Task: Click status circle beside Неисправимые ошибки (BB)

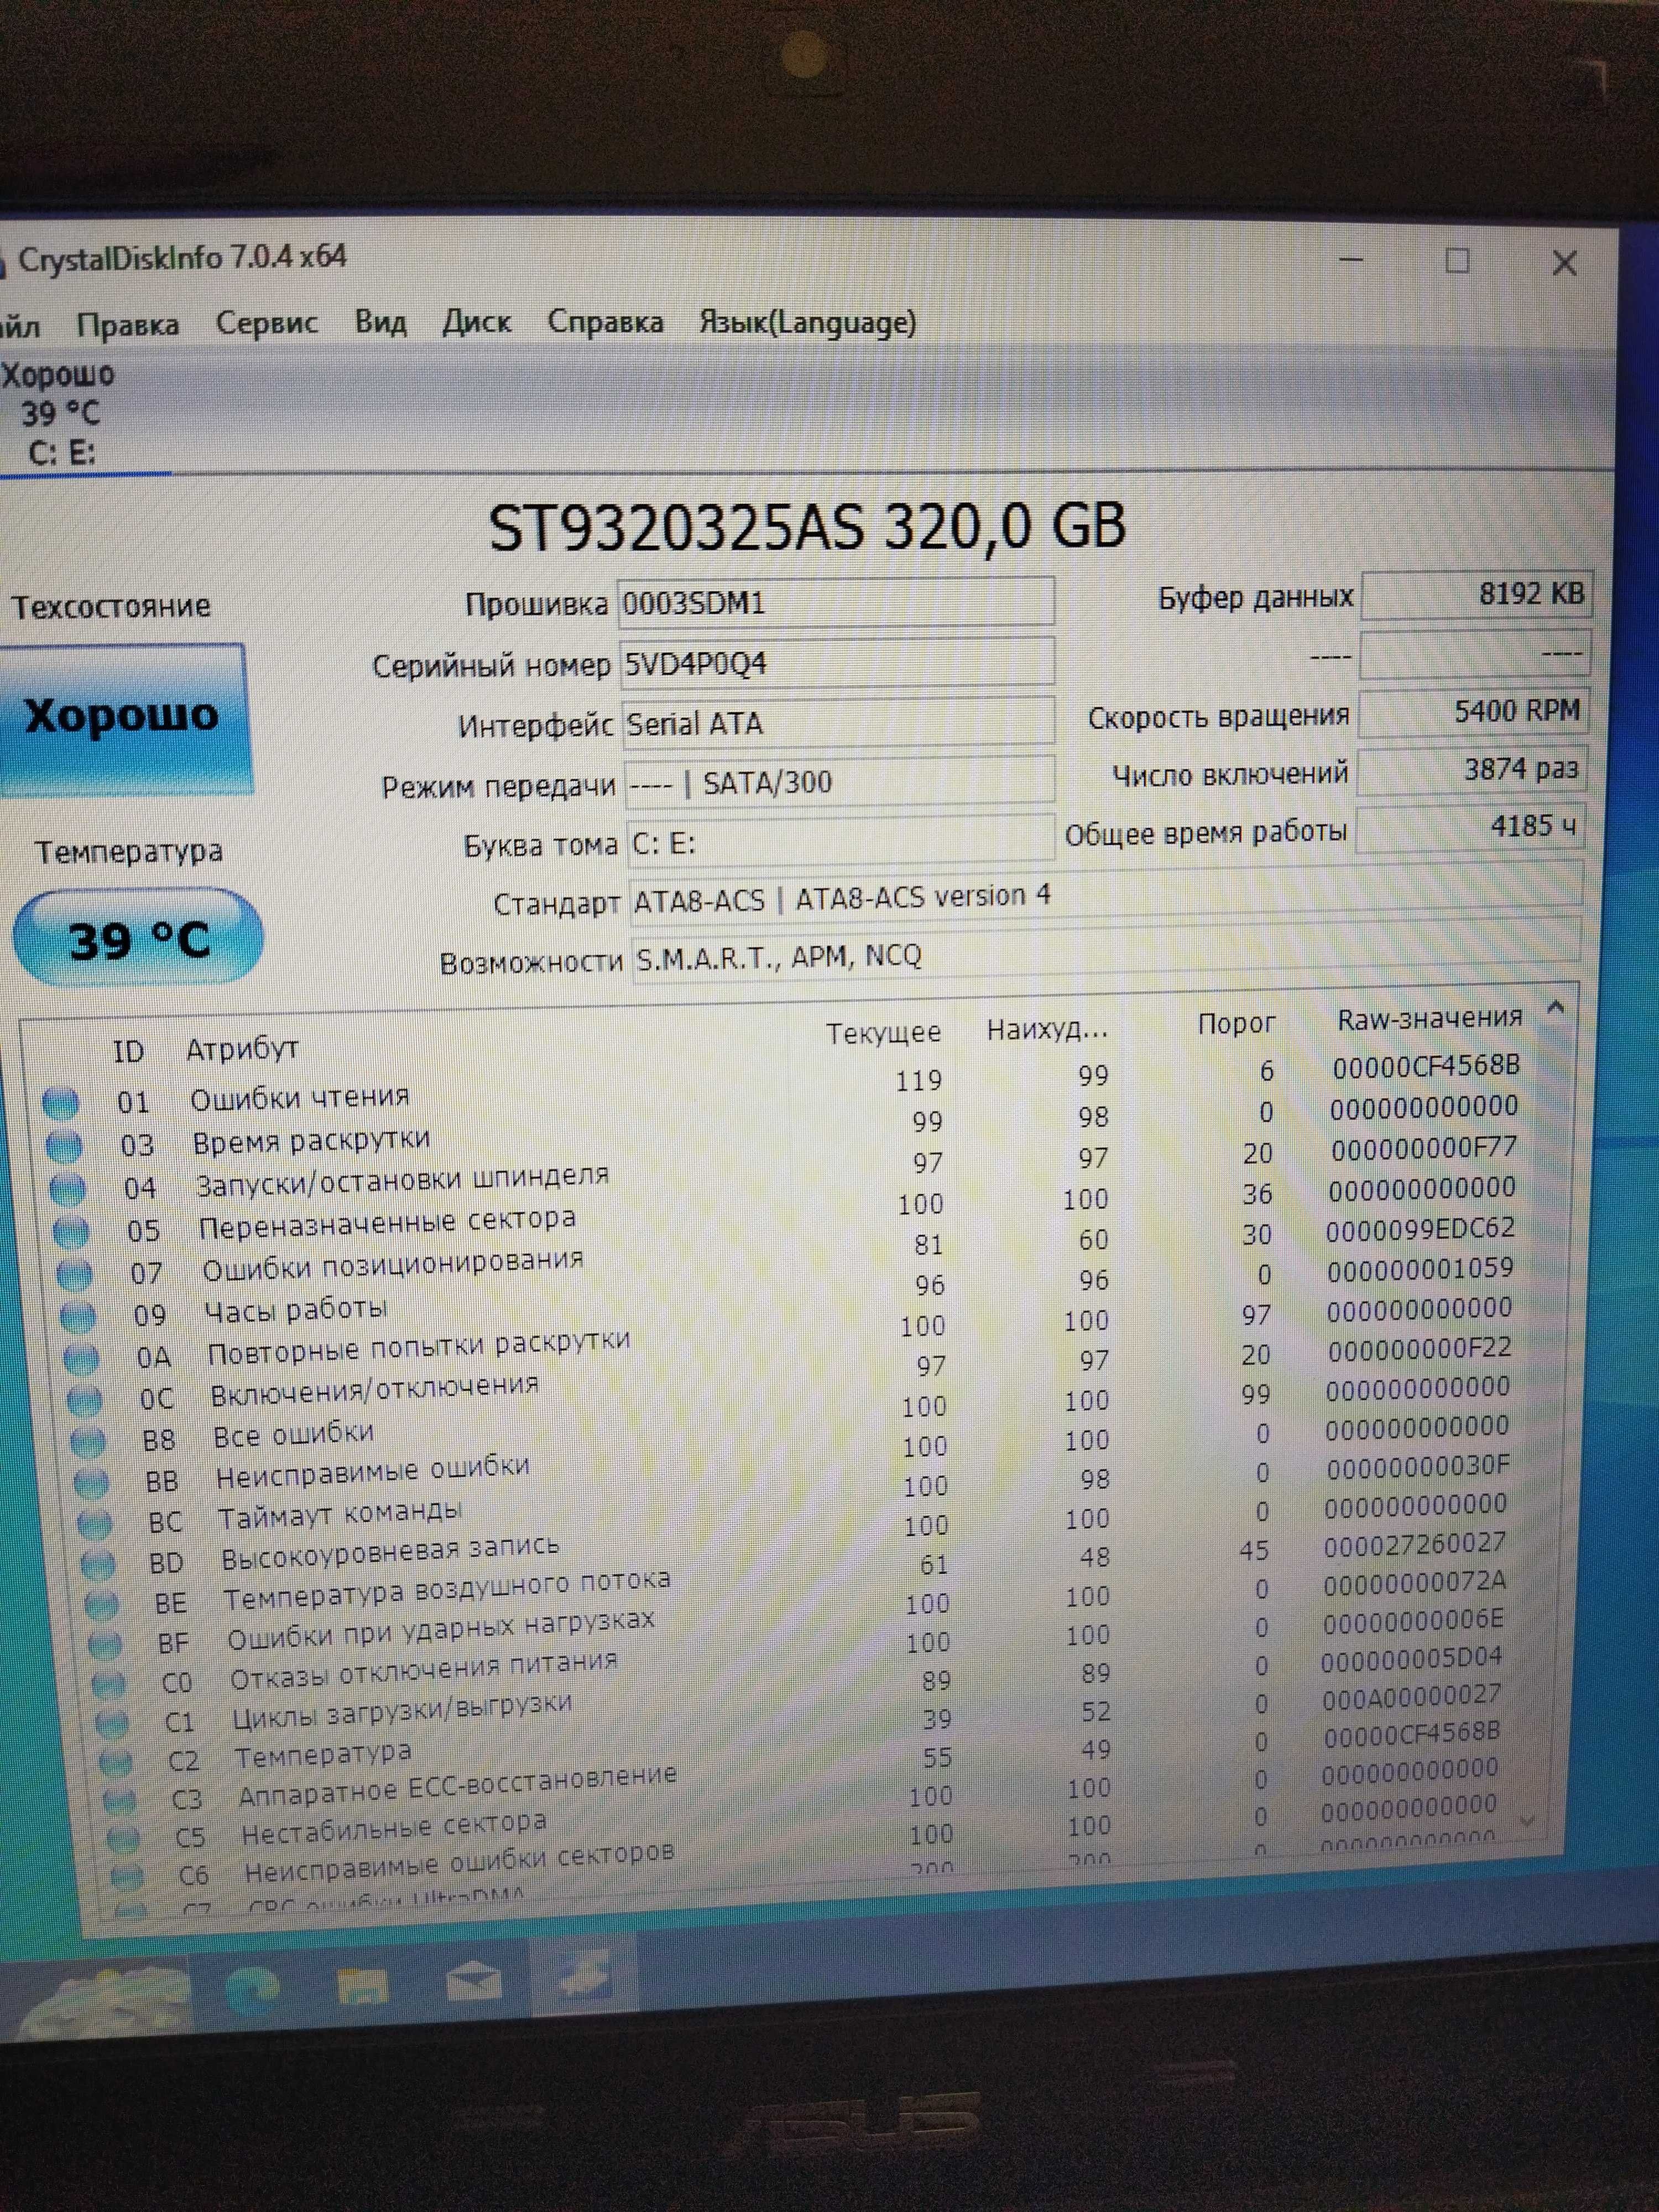Action: point(91,1482)
